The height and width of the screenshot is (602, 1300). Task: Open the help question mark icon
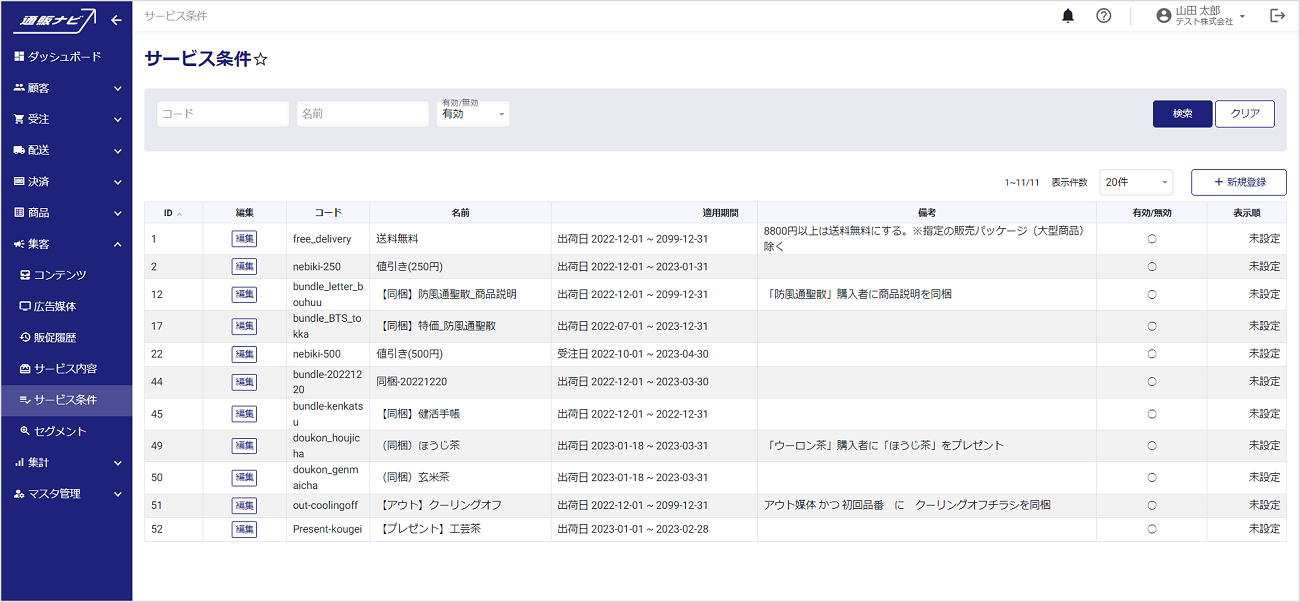(1103, 16)
